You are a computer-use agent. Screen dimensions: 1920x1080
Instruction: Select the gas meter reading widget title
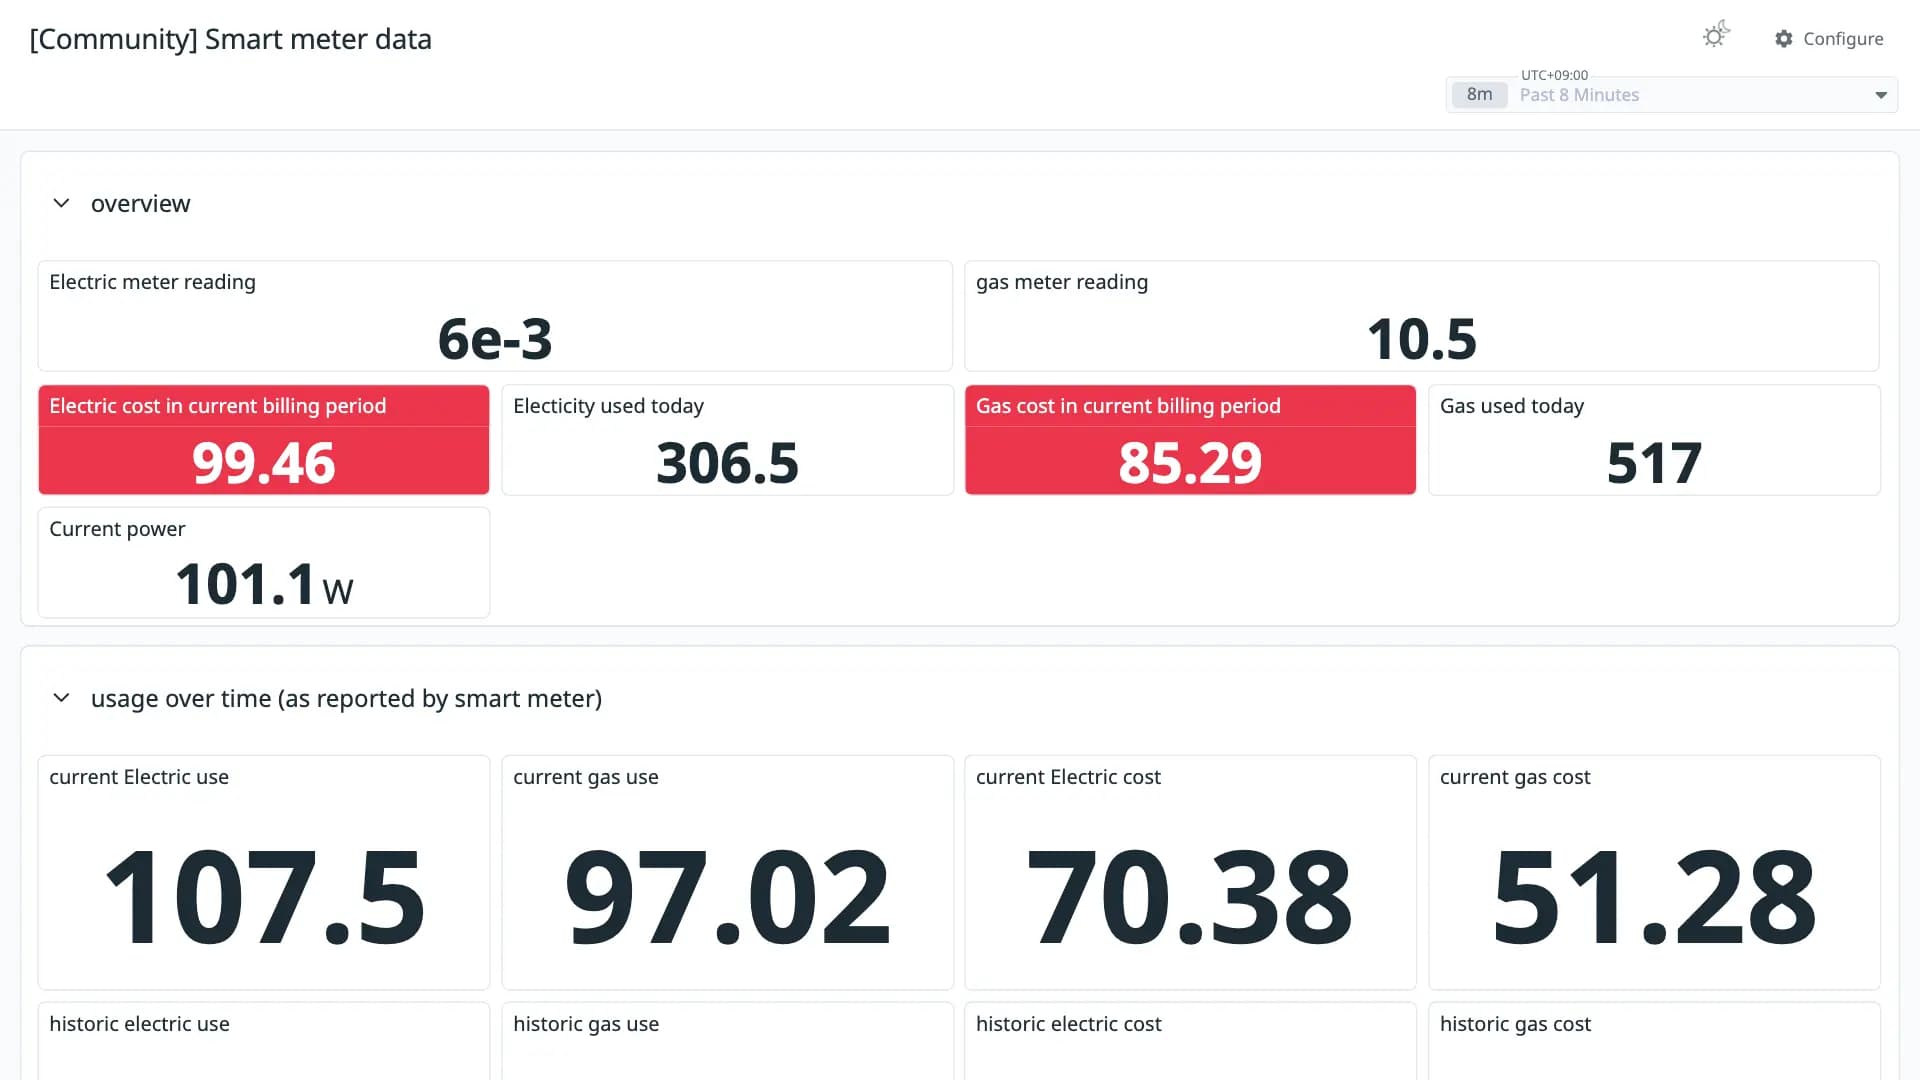click(x=1061, y=282)
